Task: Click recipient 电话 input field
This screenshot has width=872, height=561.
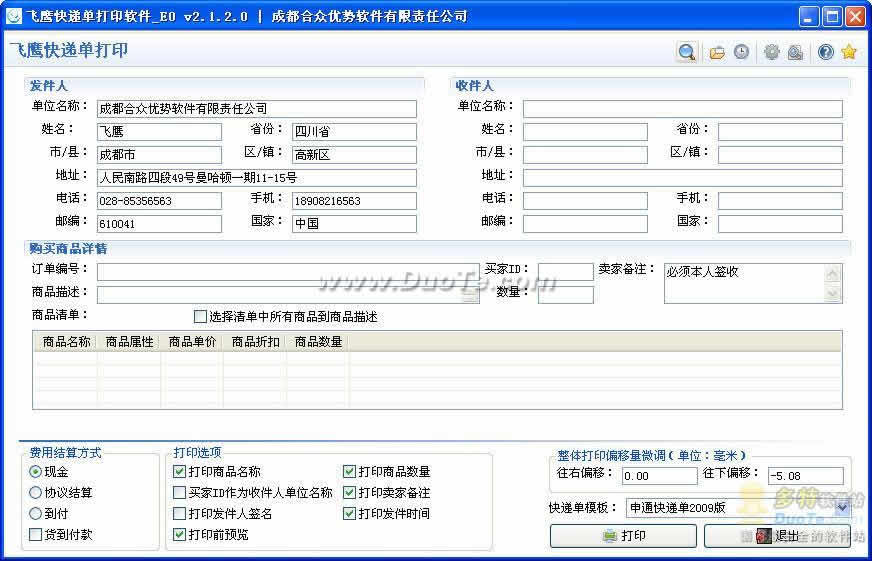Action: pos(586,201)
